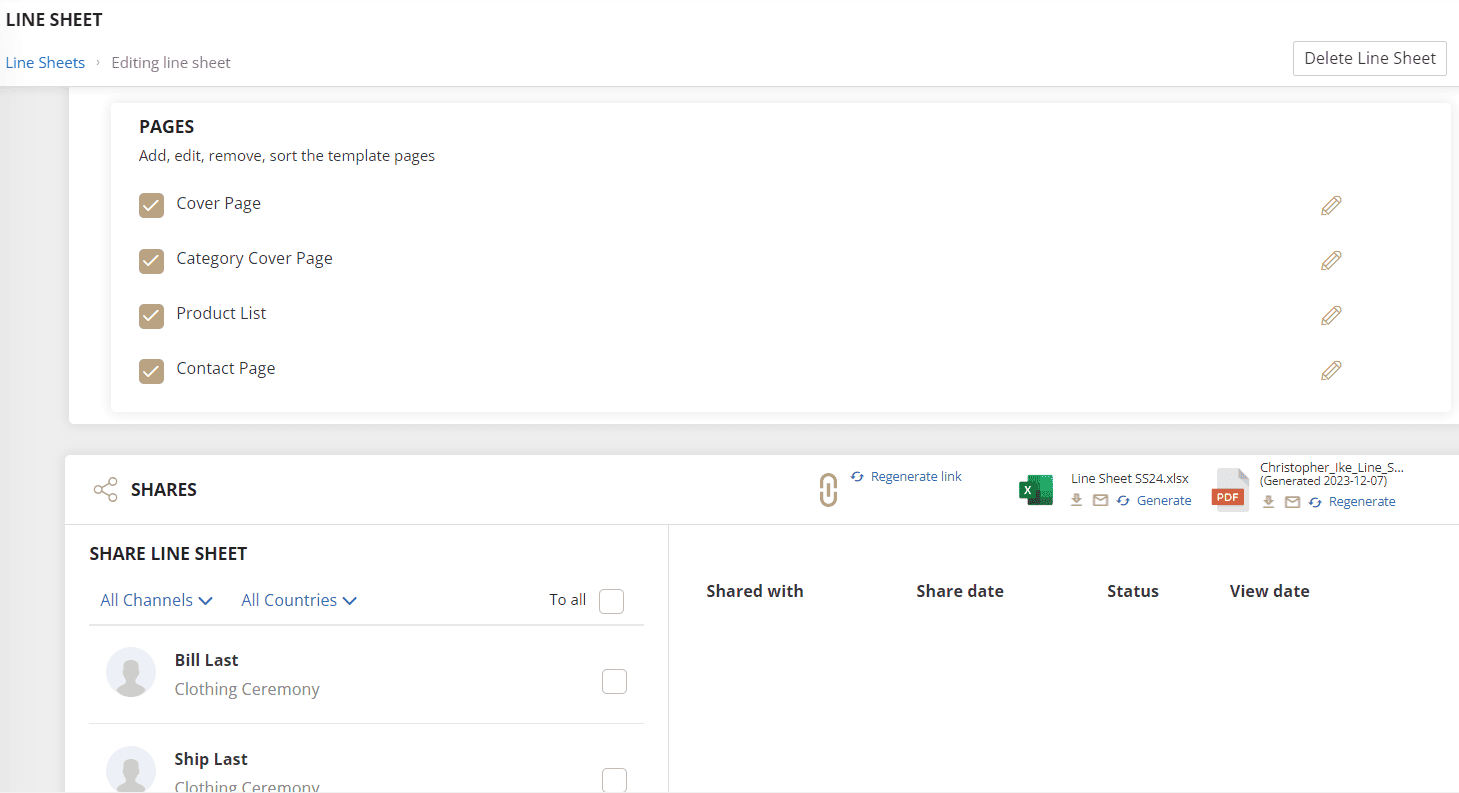Check the 'To all' checkbox

[x=611, y=601]
